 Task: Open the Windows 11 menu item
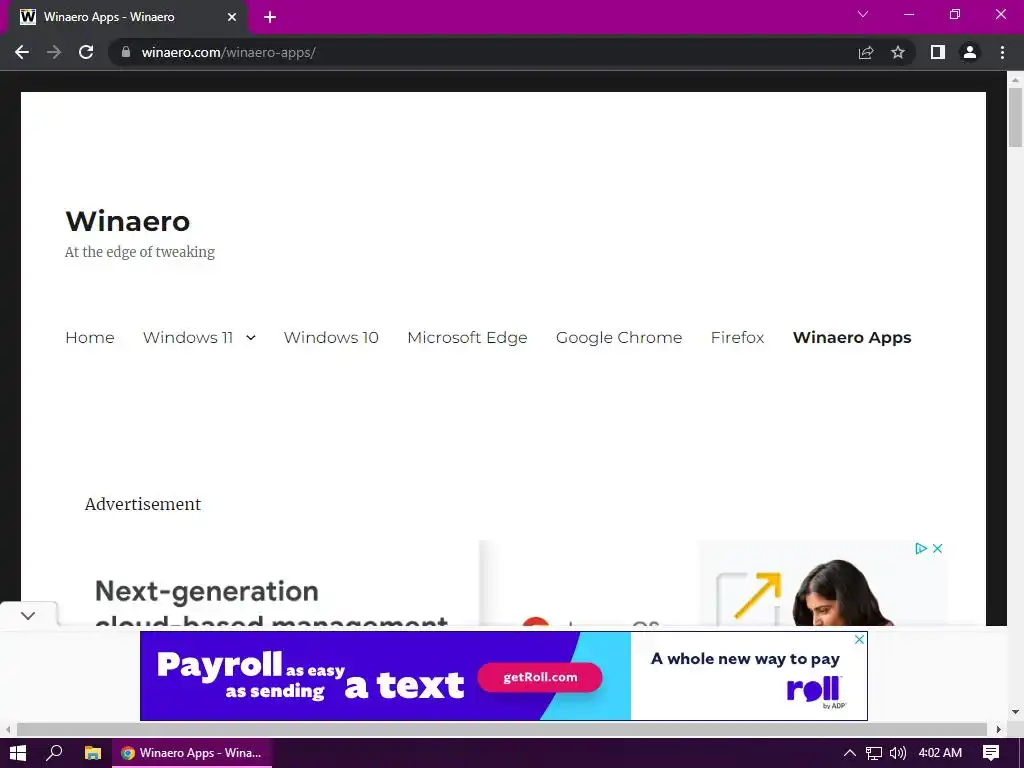coord(187,338)
